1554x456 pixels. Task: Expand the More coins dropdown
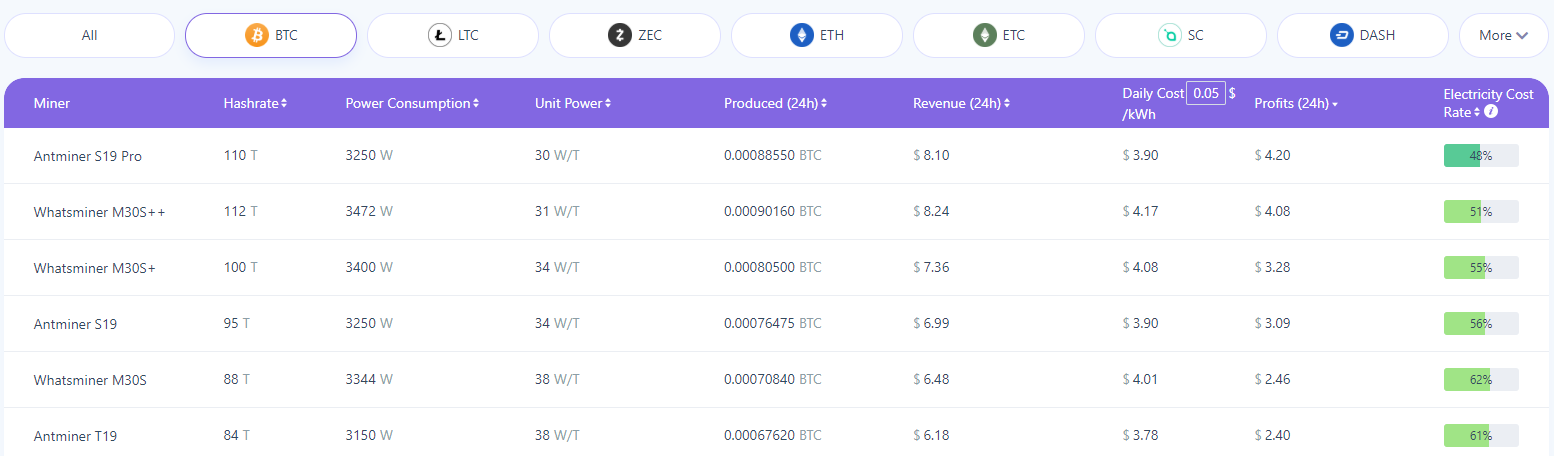[x=1503, y=36]
